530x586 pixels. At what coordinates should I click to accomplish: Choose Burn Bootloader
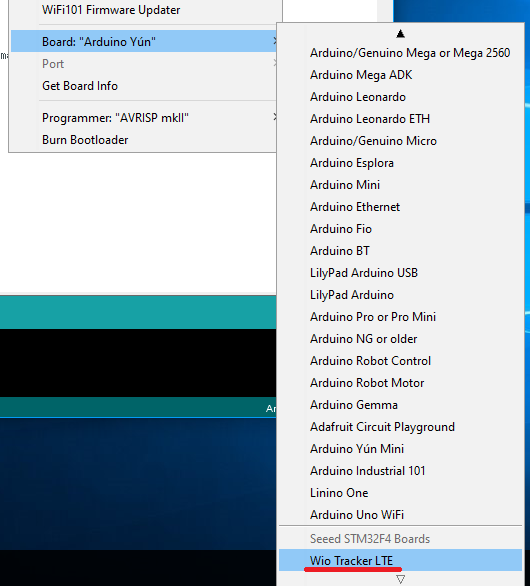pos(144,140)
